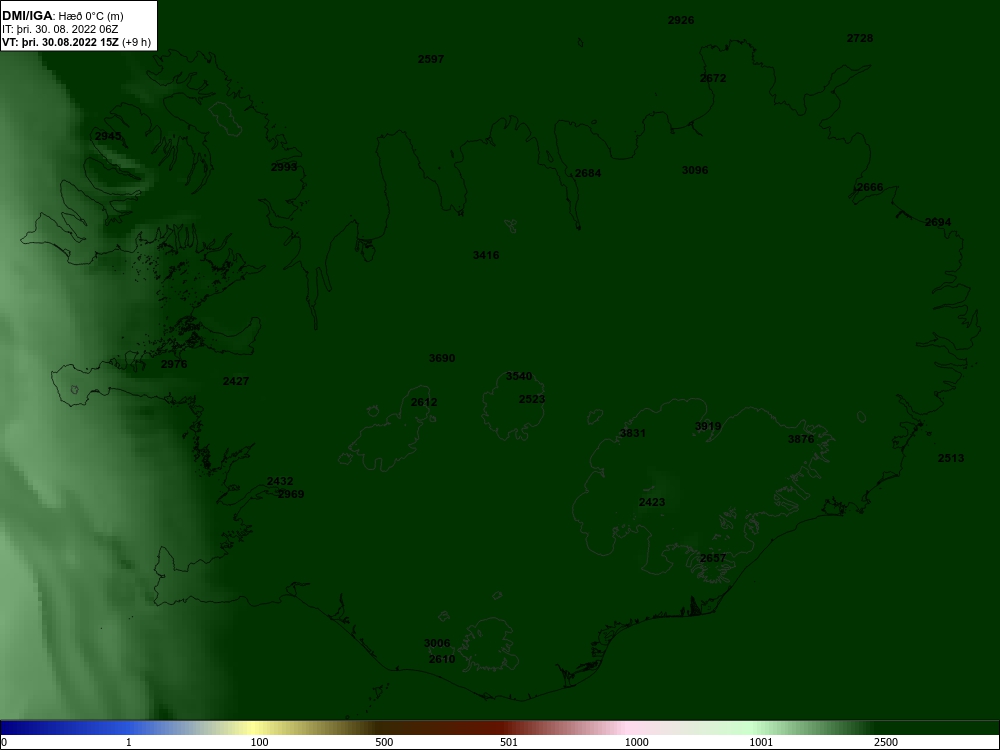The height and width of the screenshot is (750, 1000).
Task: Select the 3416 height value
Action: (486, 256)
